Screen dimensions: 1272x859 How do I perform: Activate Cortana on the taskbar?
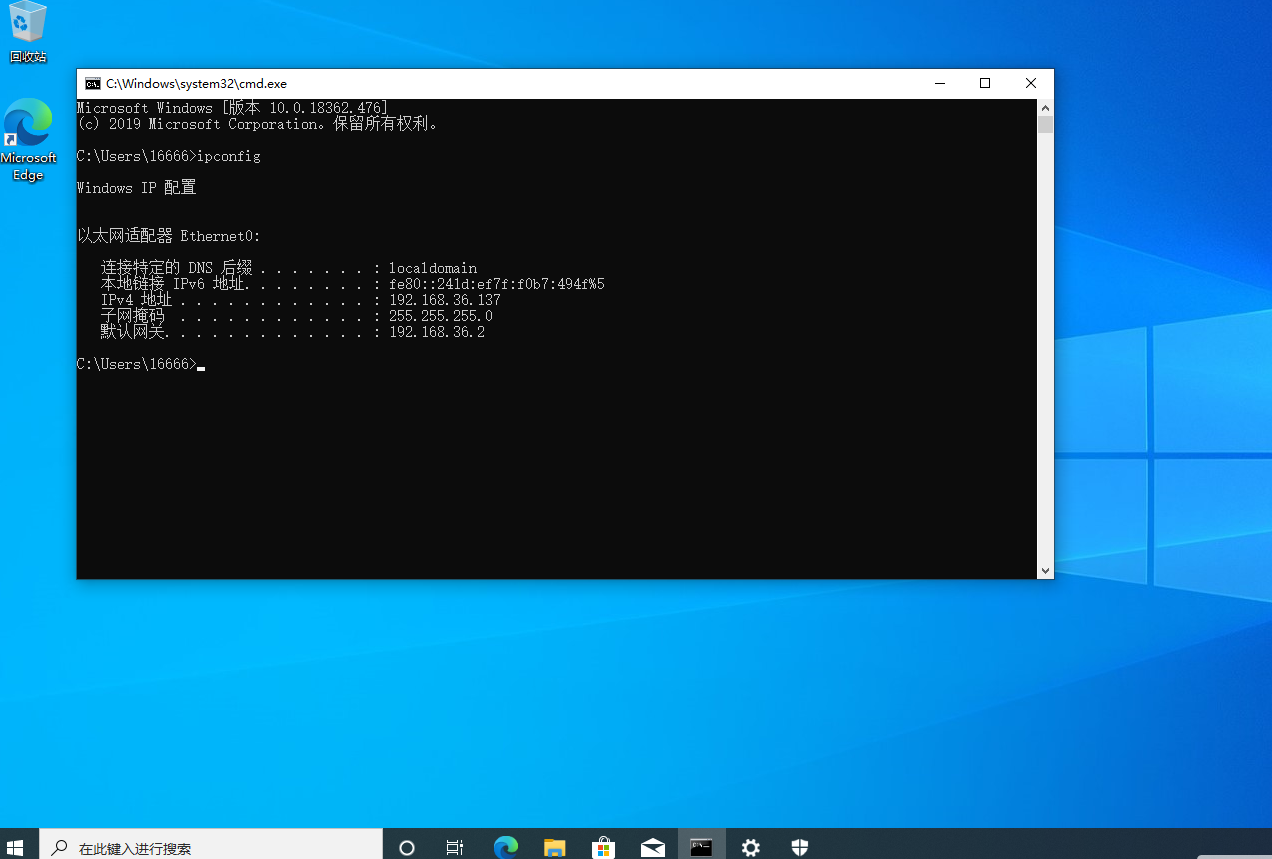pos(406,847)
